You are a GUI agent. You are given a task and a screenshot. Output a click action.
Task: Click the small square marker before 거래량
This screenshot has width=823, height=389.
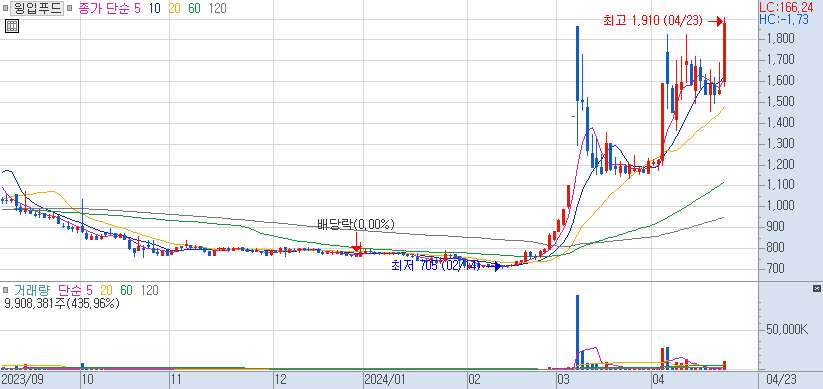pyautogui.click(x=6, y=290)
